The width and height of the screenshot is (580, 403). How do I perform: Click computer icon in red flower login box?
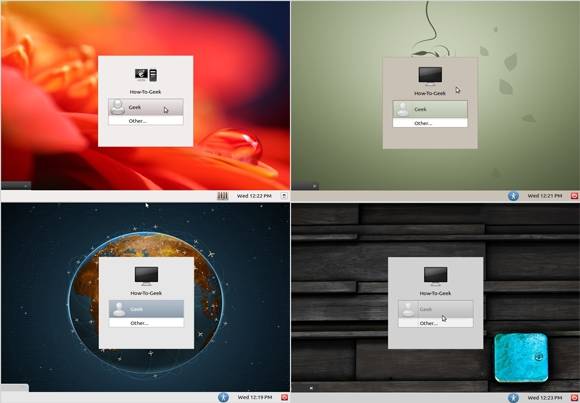pos(146,75)
